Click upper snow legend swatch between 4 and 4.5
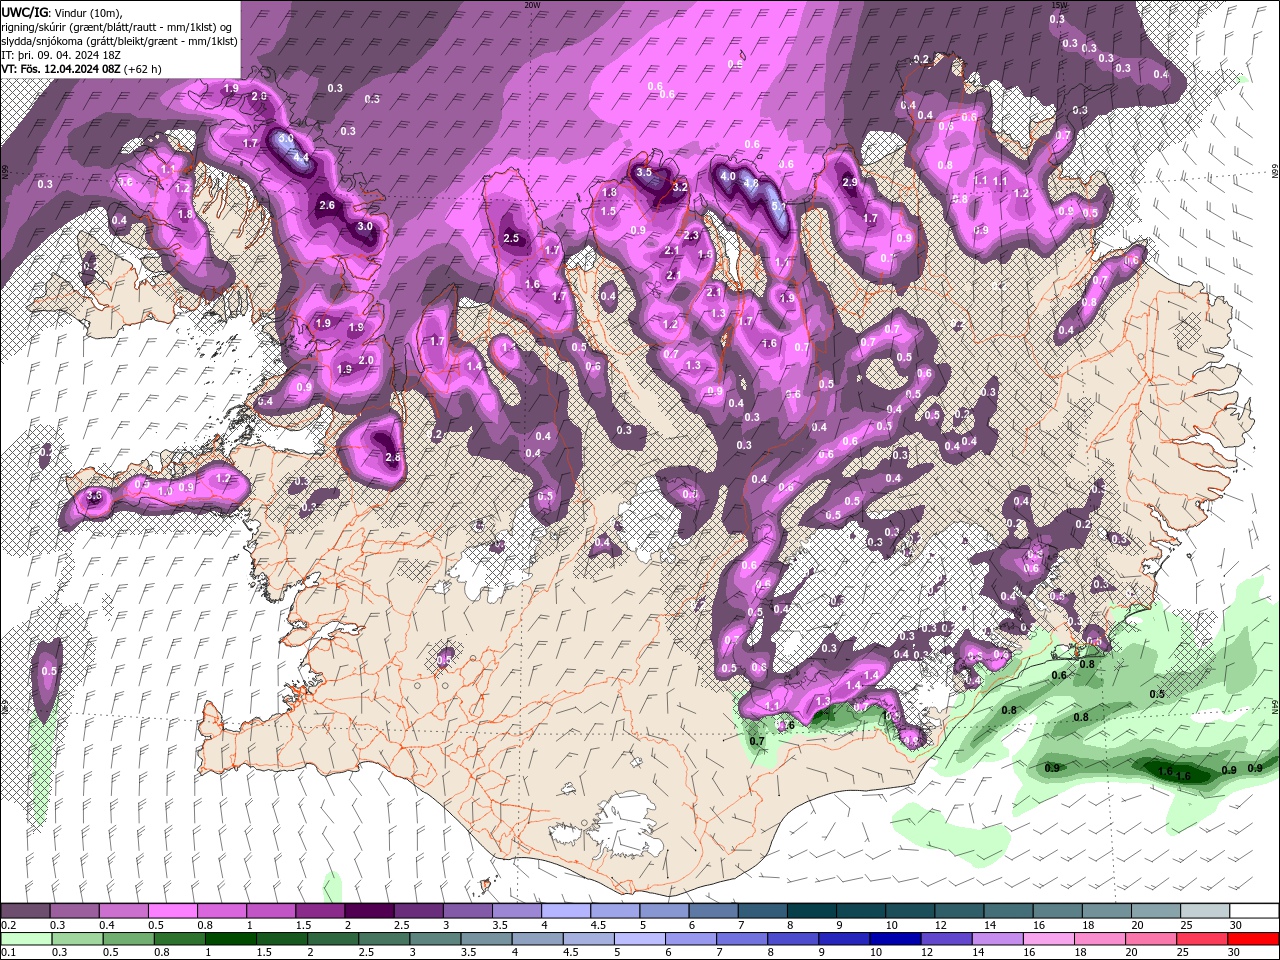 tap(565, 910)
